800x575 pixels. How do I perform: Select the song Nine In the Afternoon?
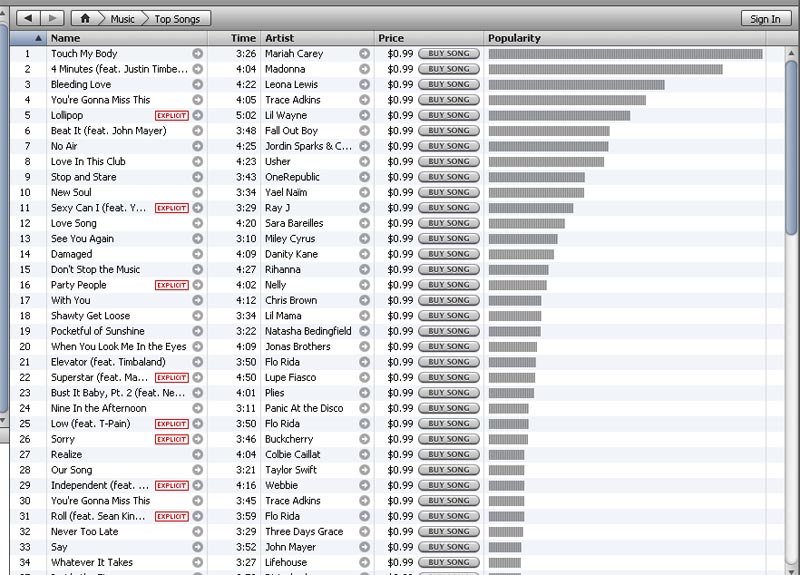pos(98,408)
